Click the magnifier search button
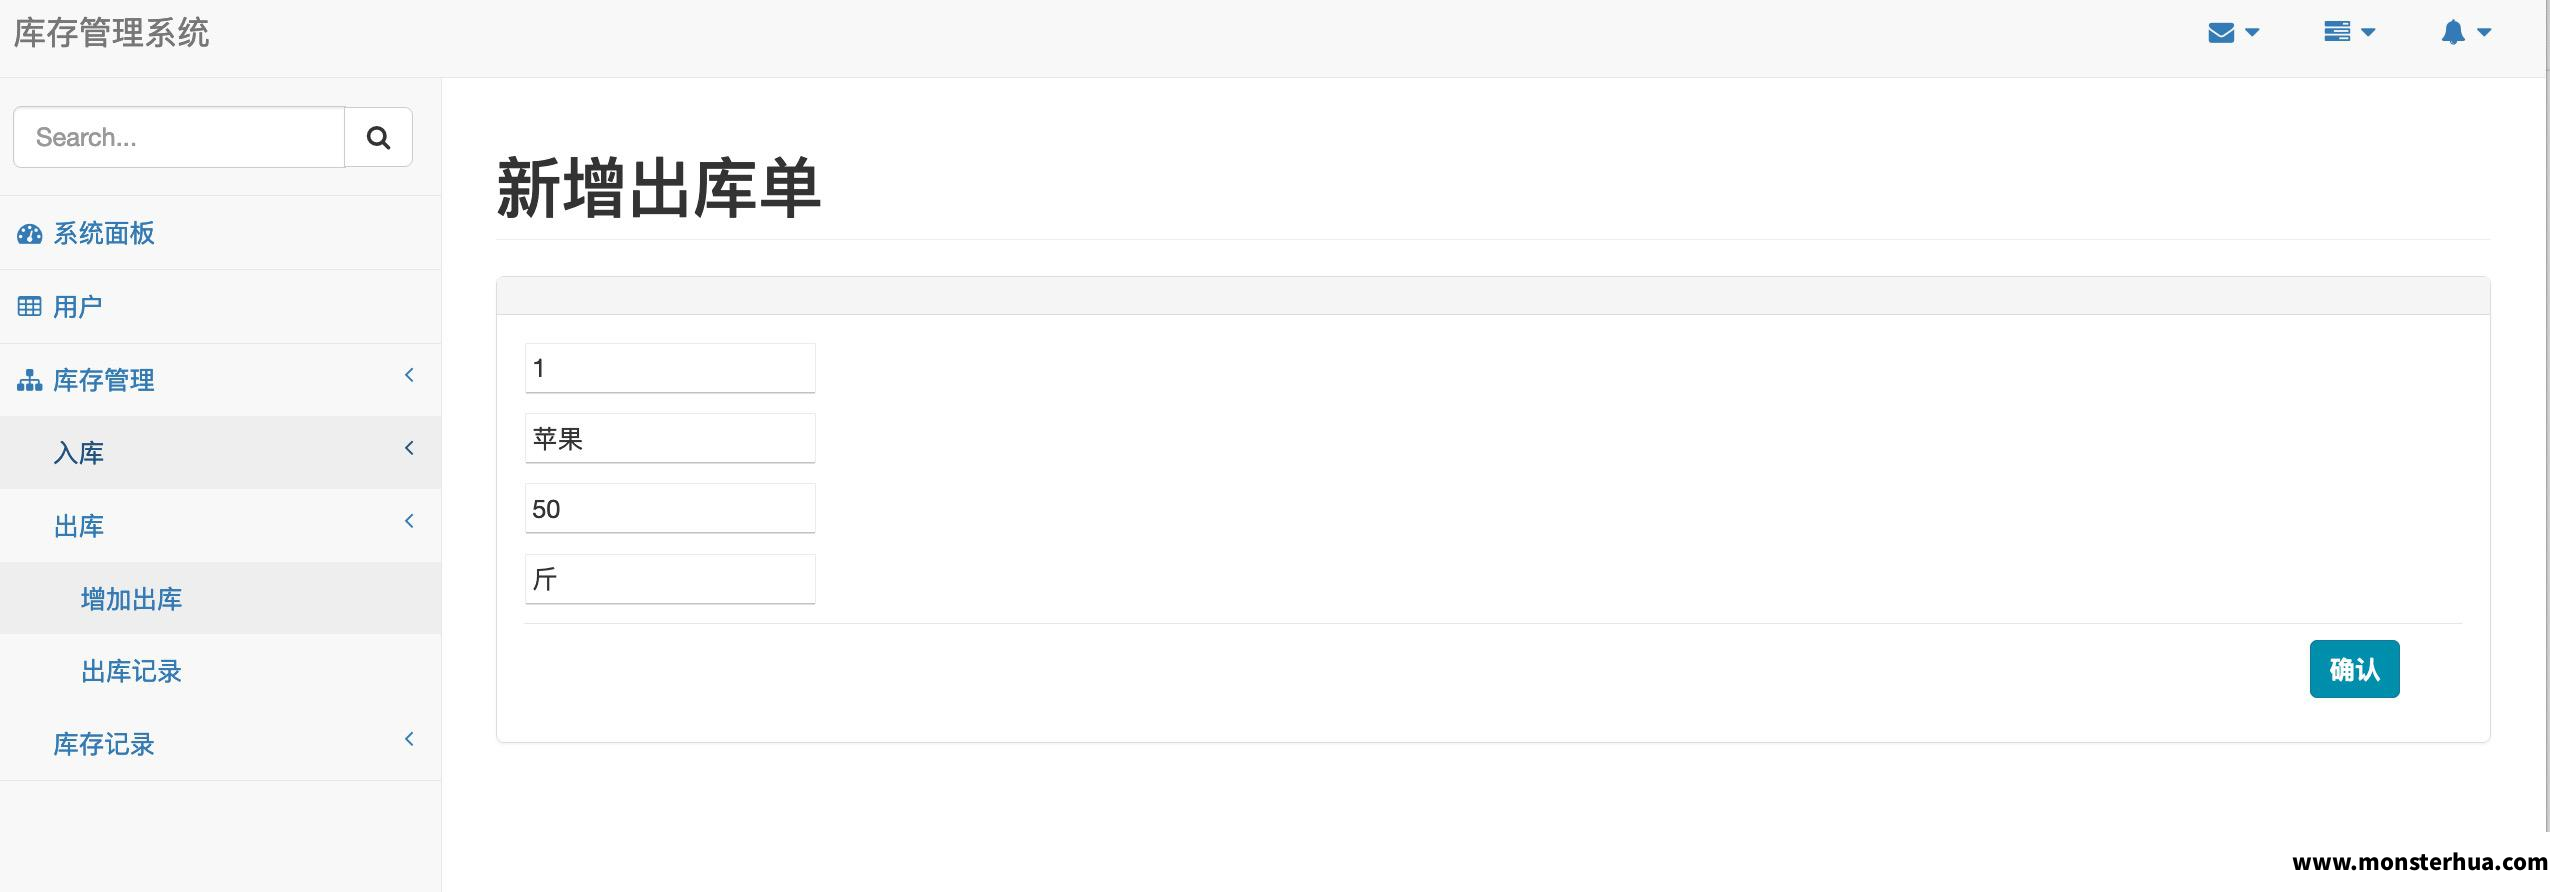 click(x=378, y=137)
